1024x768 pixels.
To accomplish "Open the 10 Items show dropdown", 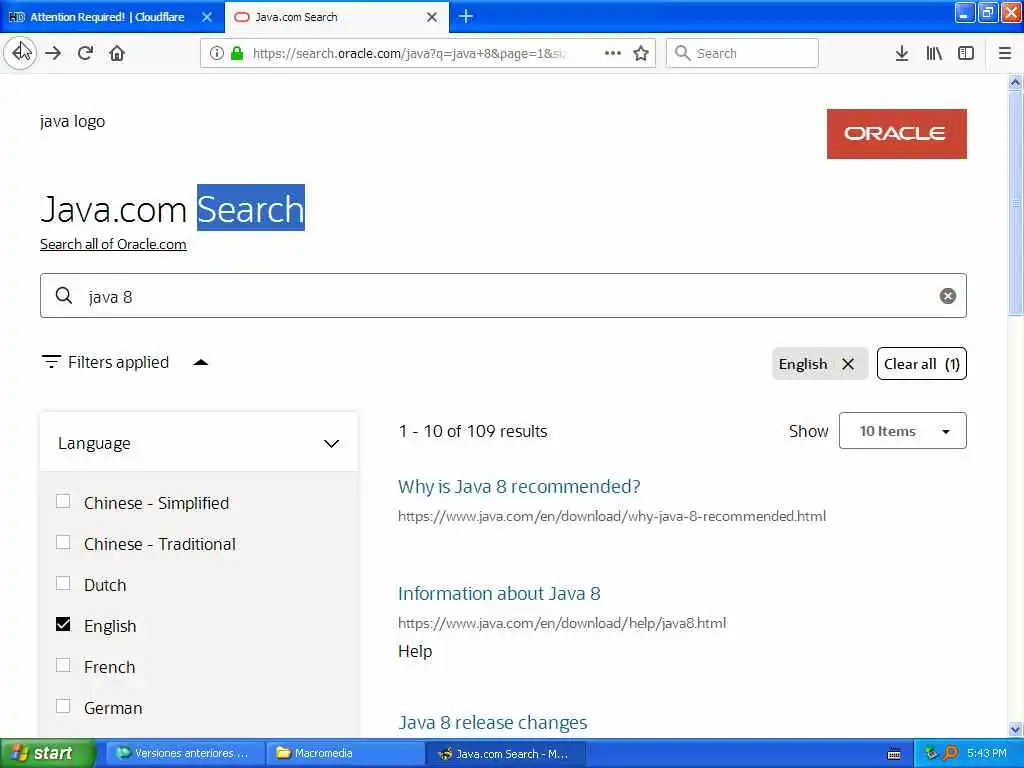I will pos(902,431).
